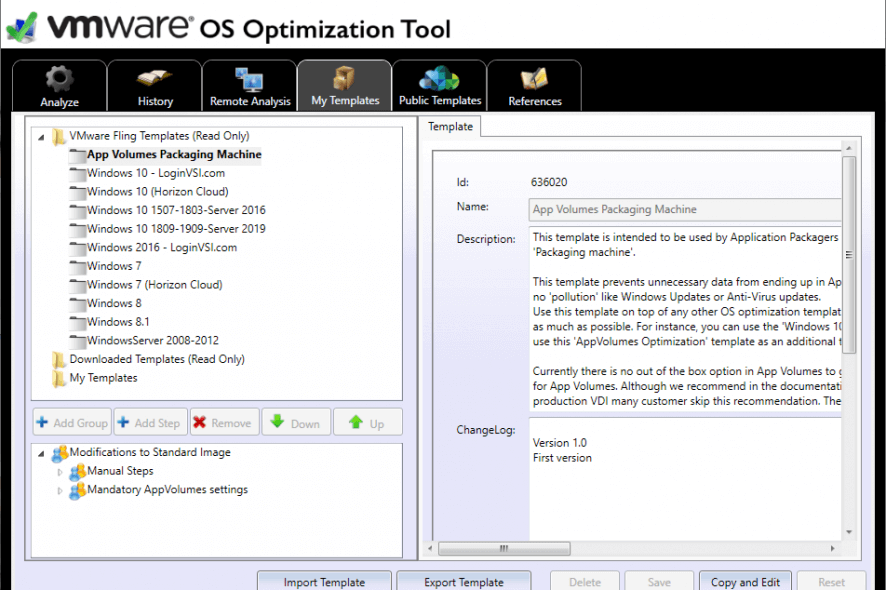Click the Export Template button
Screen dimensions: 886x590
(464, 582)
